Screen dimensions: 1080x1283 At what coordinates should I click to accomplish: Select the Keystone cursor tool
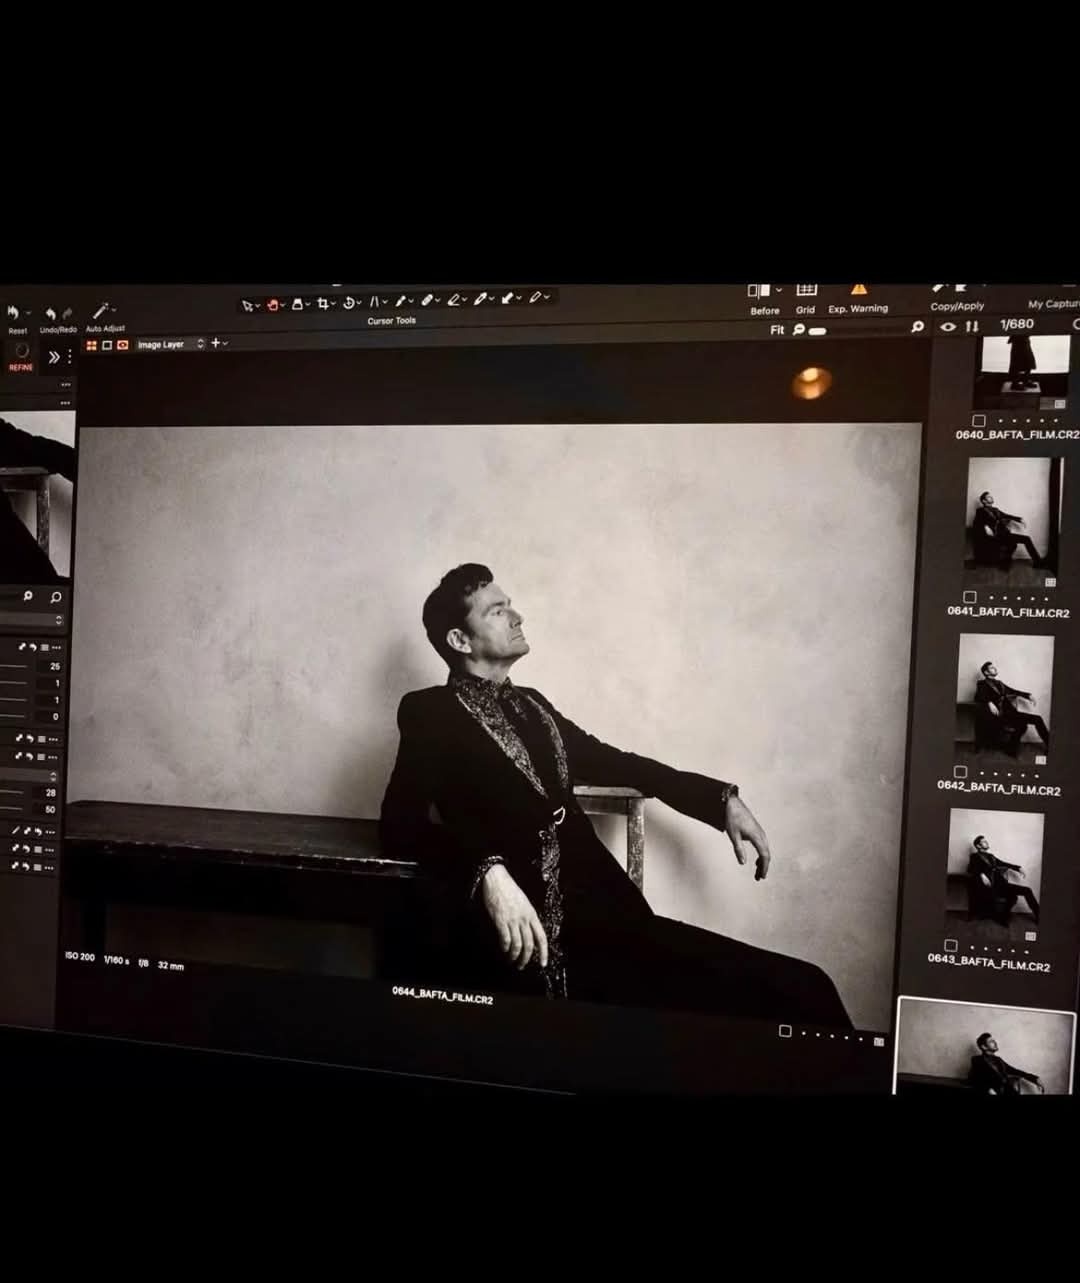(x=374, y=302)
